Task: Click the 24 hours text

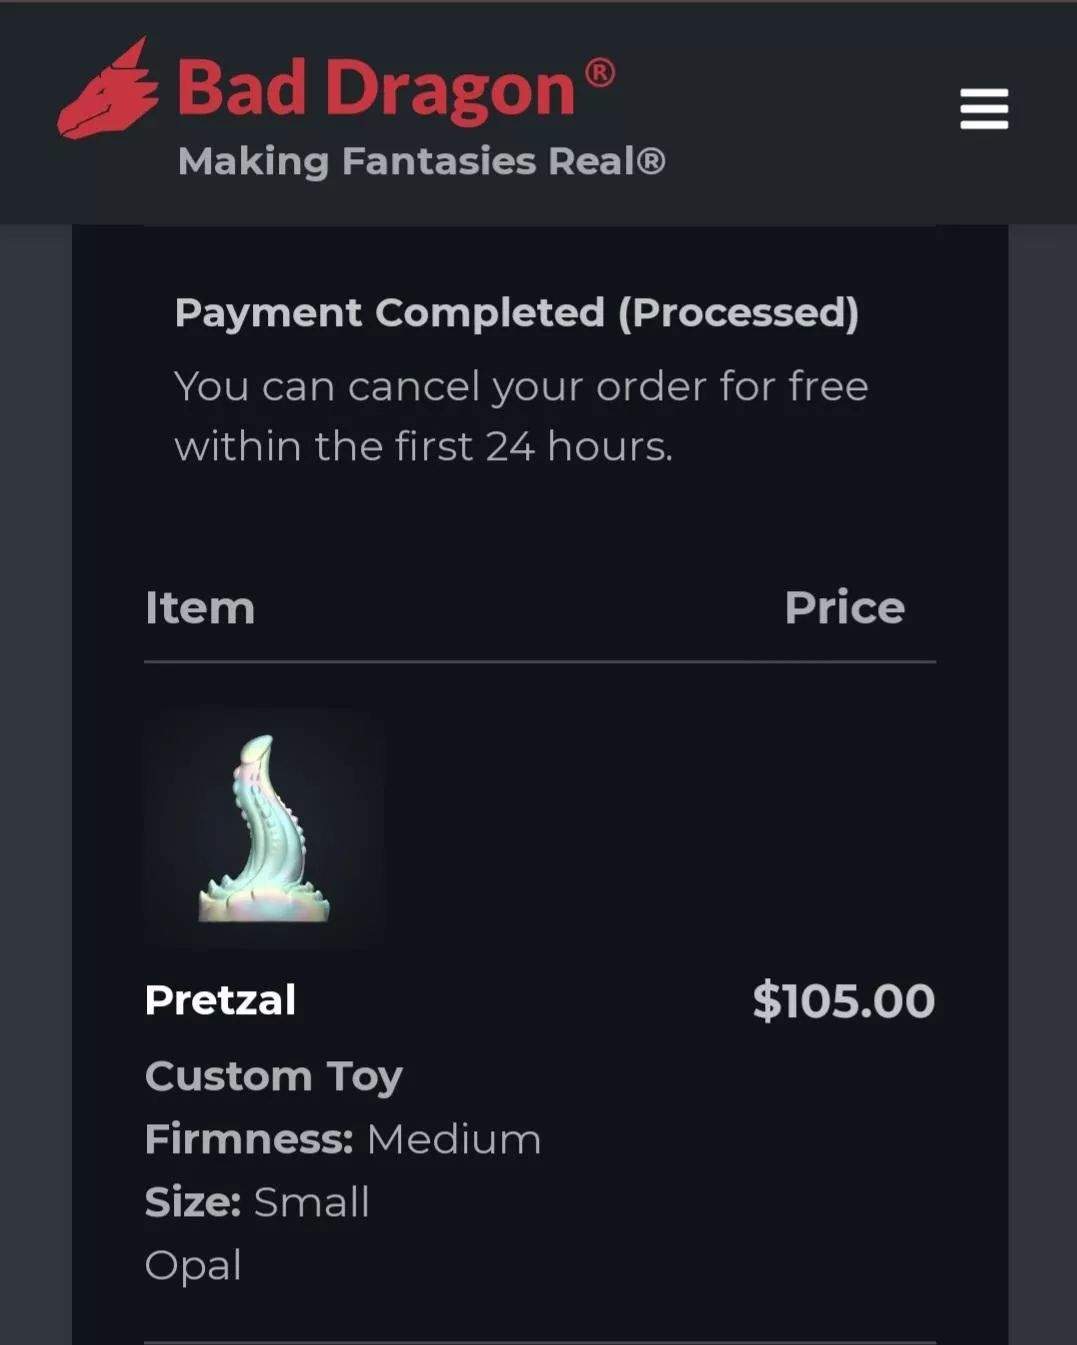Action: coord(578,447)
